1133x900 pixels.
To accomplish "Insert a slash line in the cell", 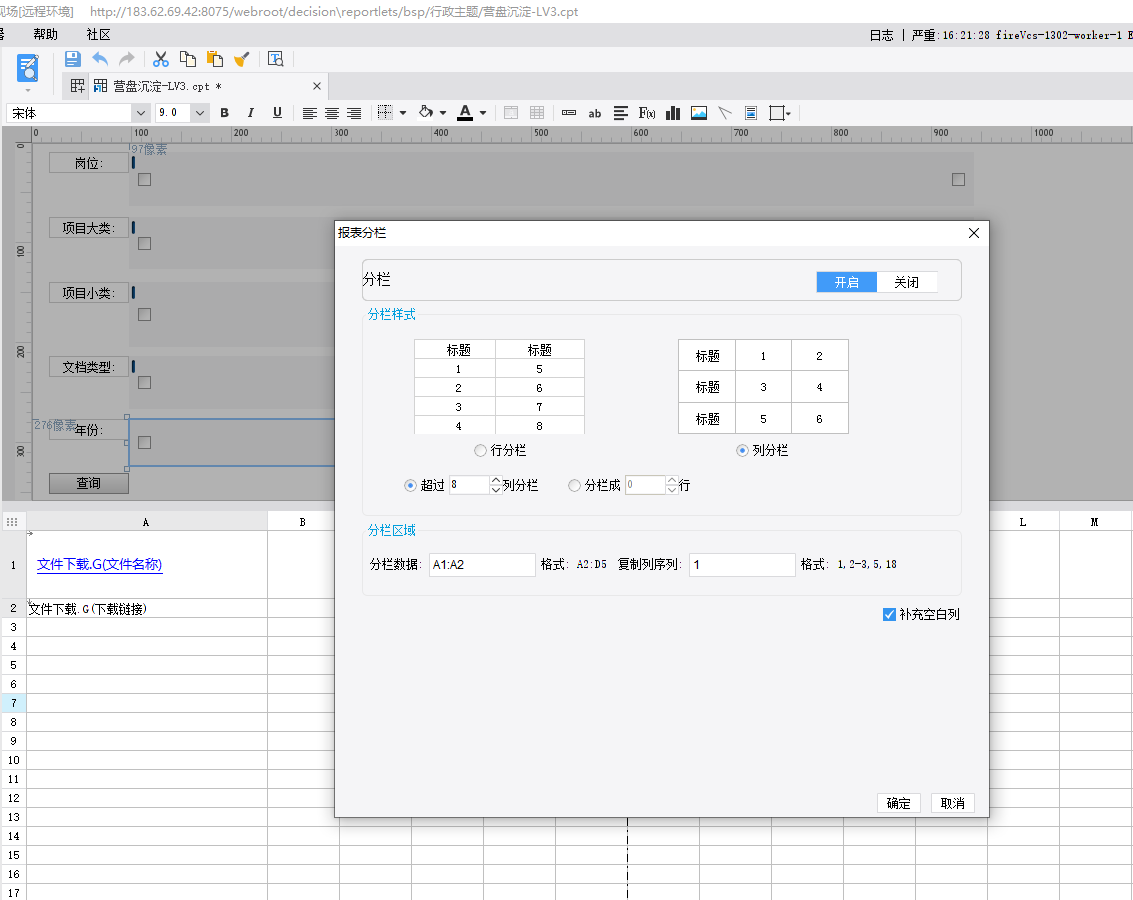I will pyautogui.click(x=725, y=113).
